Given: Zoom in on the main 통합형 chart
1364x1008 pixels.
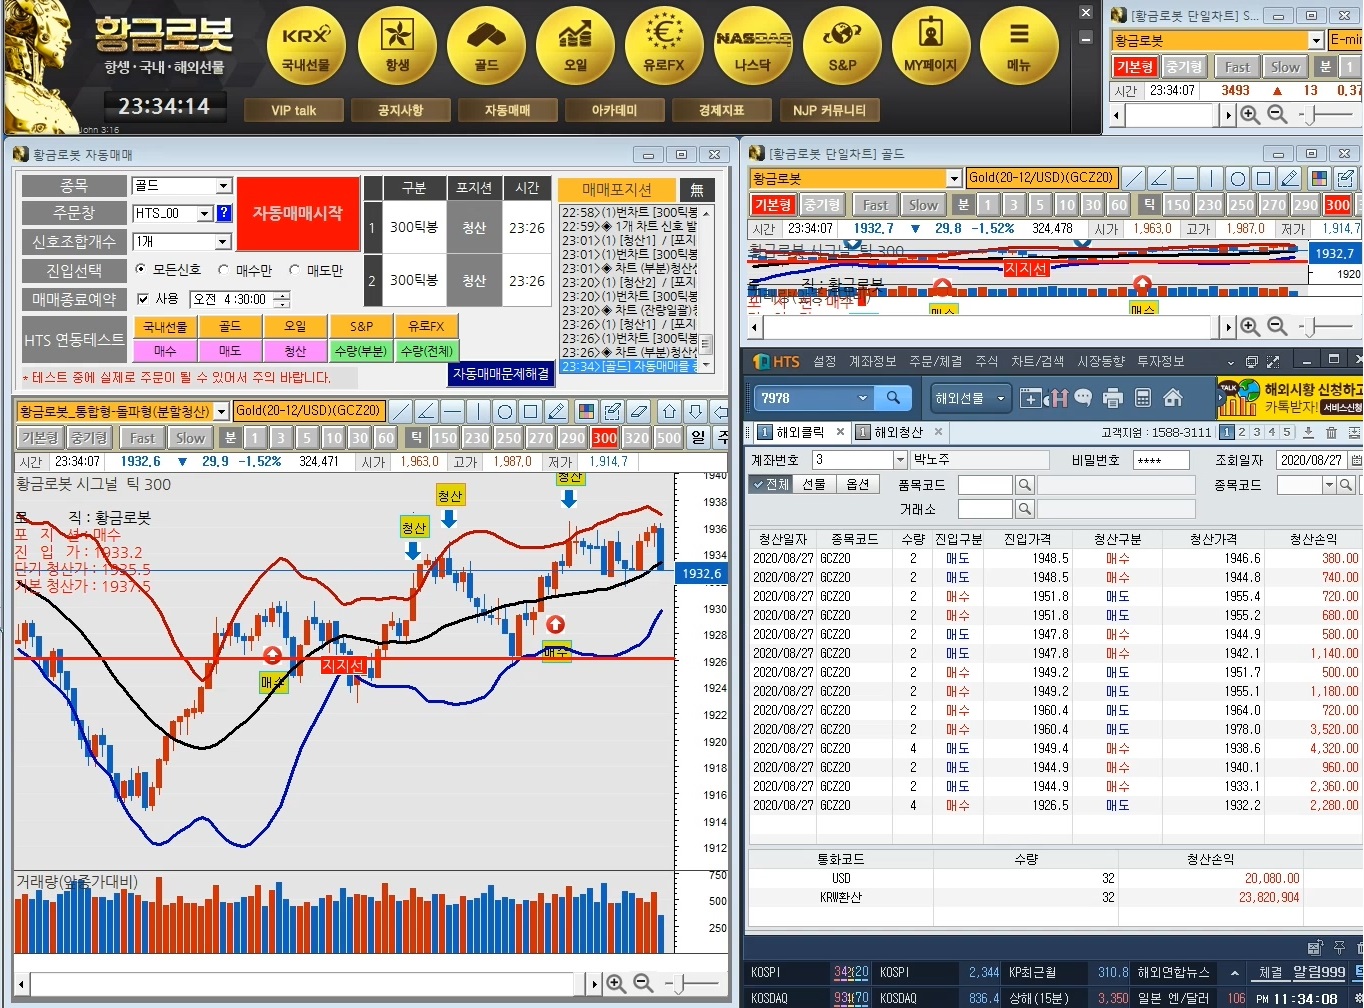Looking at the screenshot, I should [x=616, y=984].
